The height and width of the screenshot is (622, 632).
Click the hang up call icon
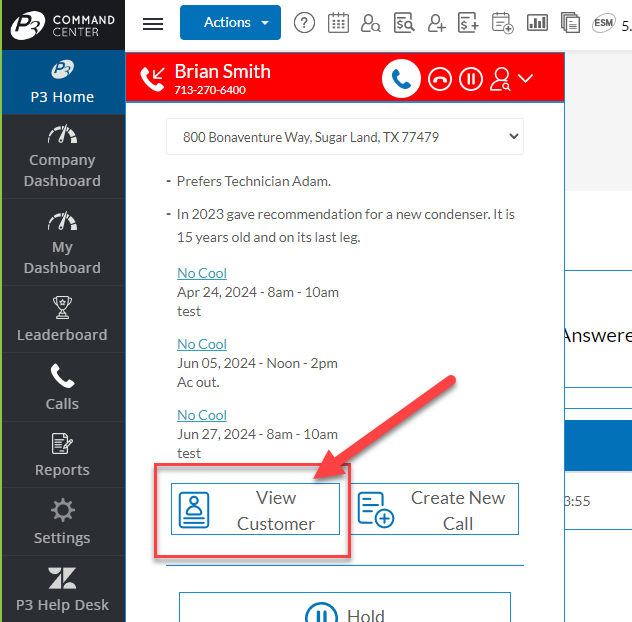click(440, 79)
